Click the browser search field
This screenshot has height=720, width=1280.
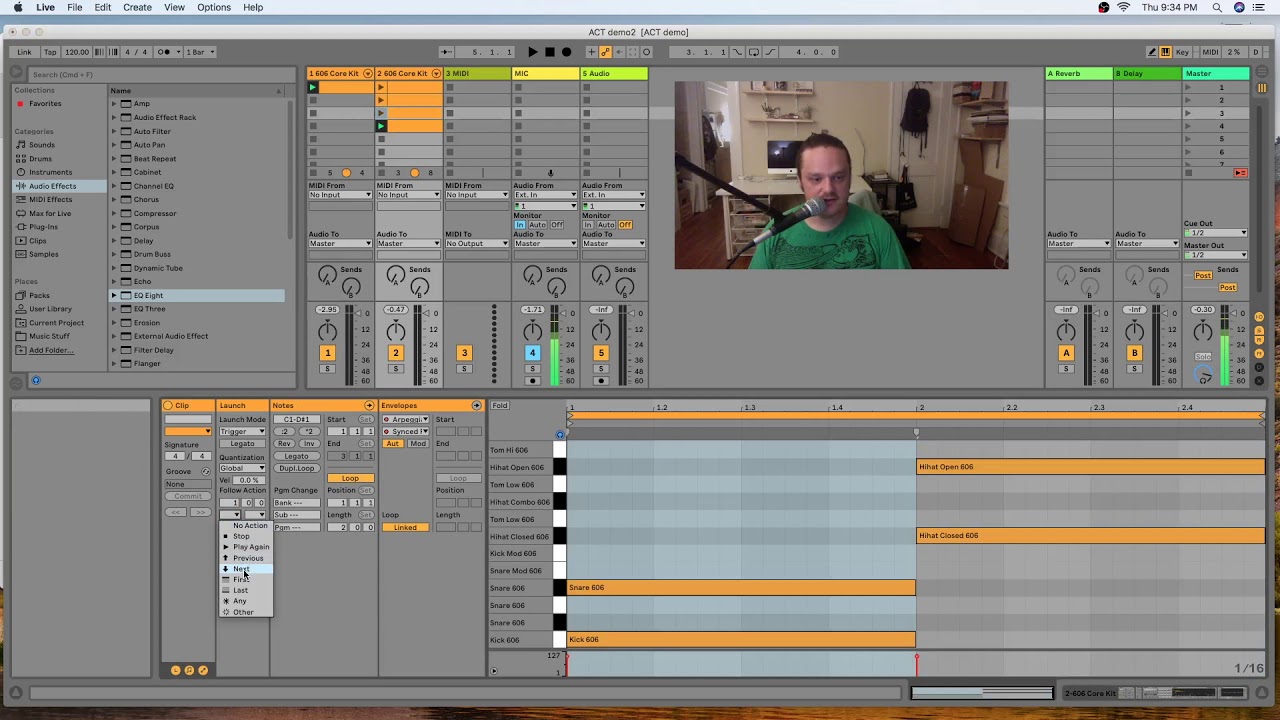pyautogui.click(x=160, y=74)
